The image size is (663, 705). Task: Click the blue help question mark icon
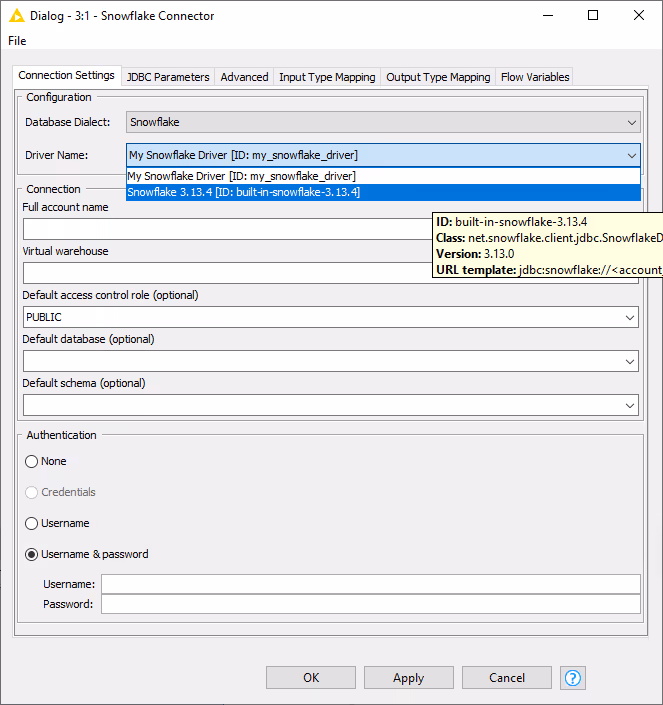click(x=573, y=677)
